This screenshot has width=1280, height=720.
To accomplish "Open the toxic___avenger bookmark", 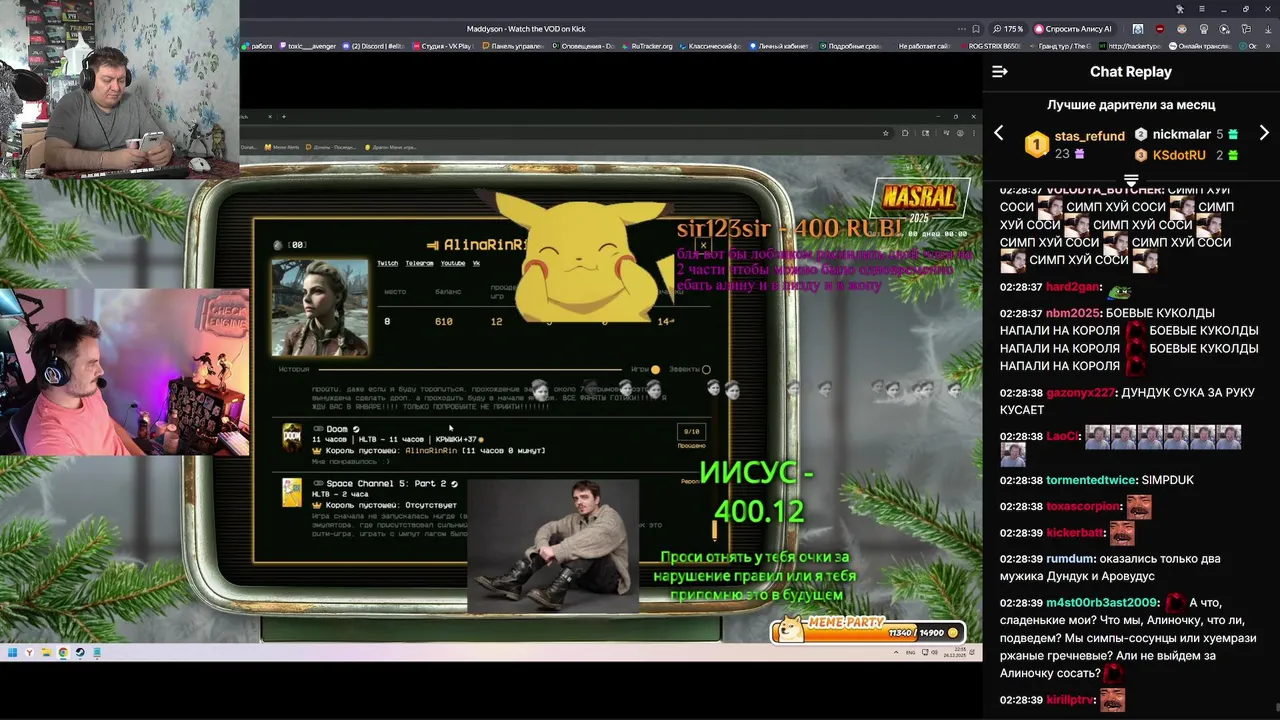I will click(x=307, y=46).
